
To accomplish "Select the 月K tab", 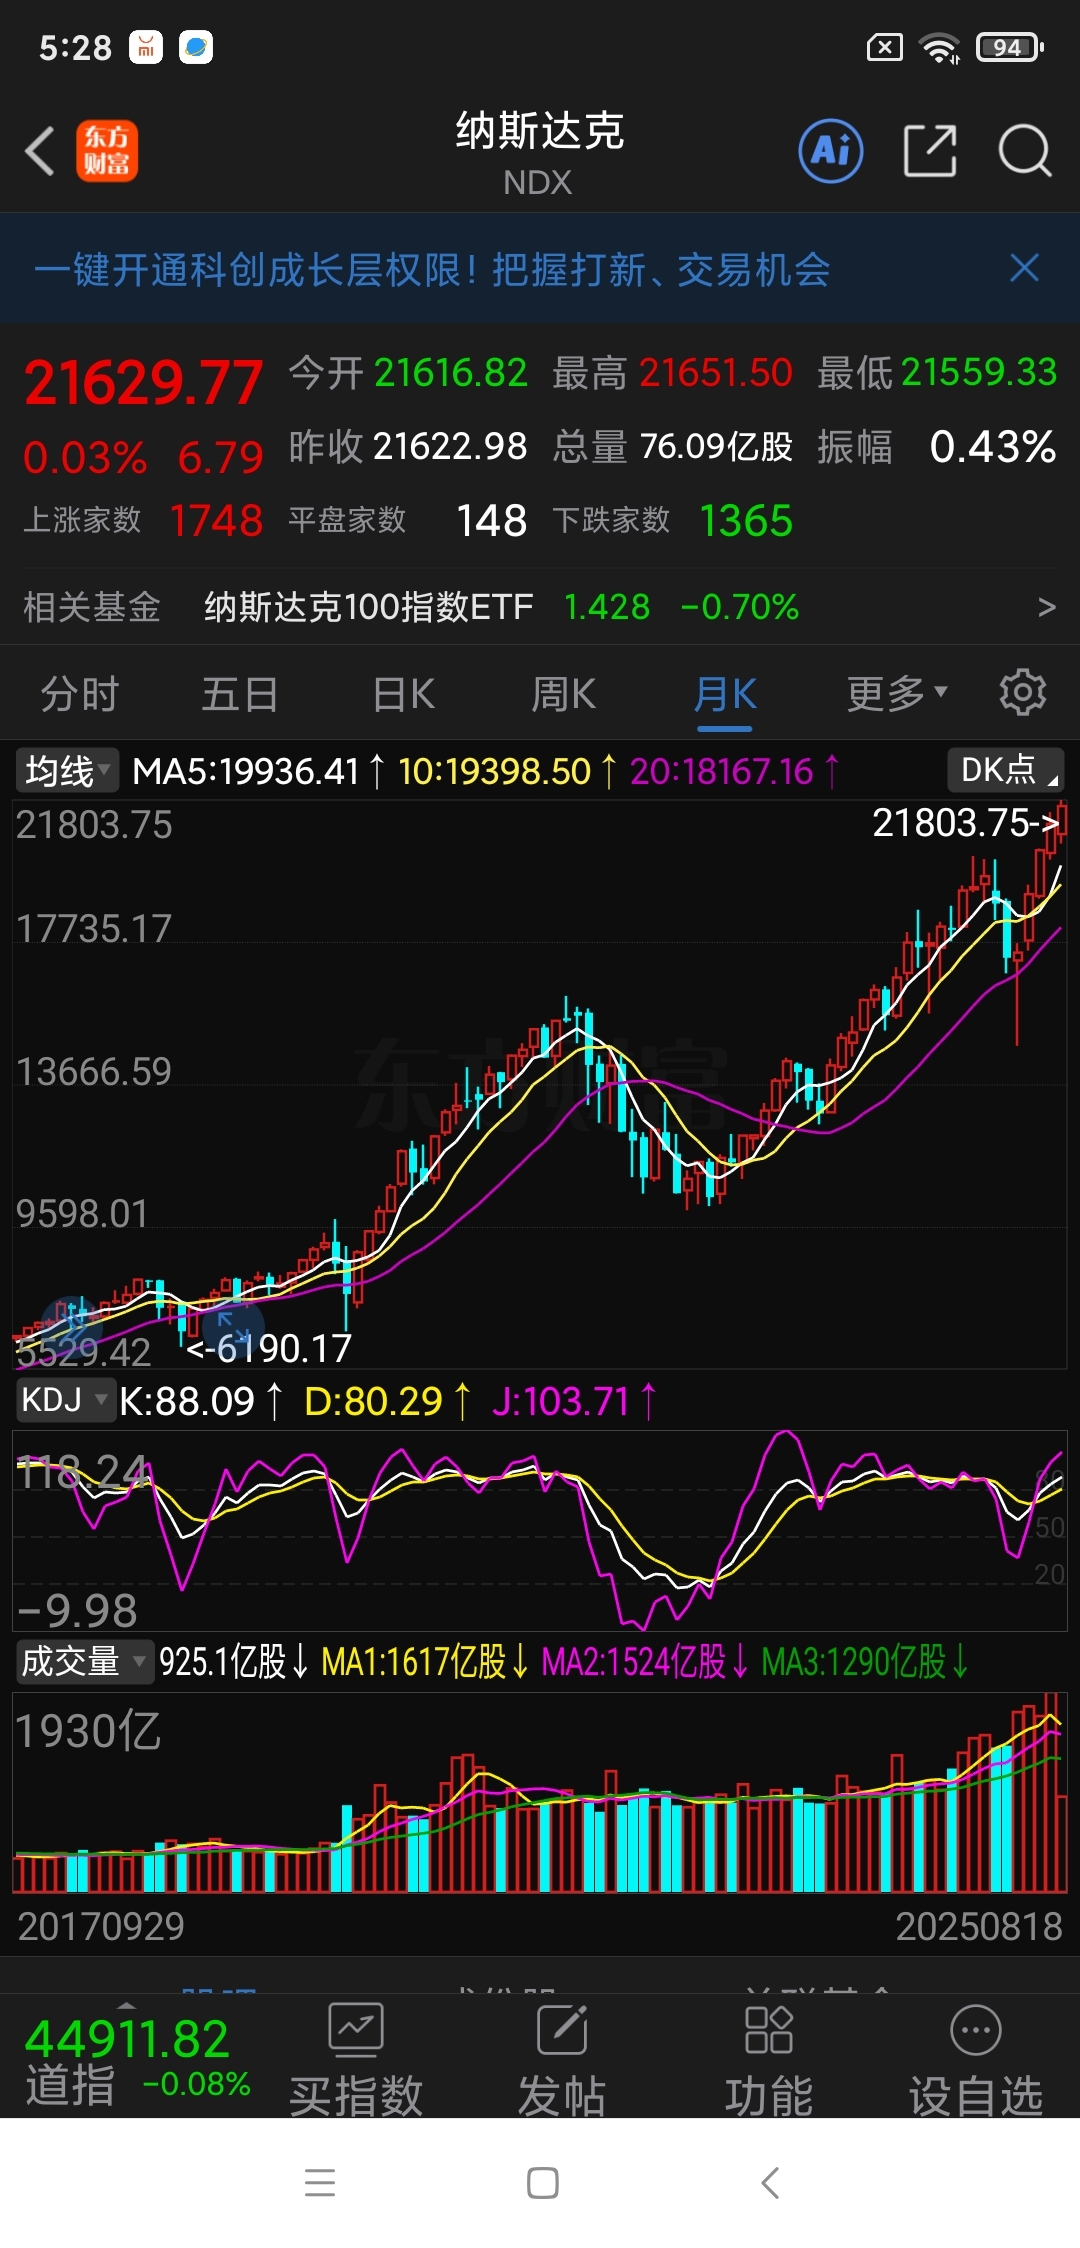I will 725,694.
